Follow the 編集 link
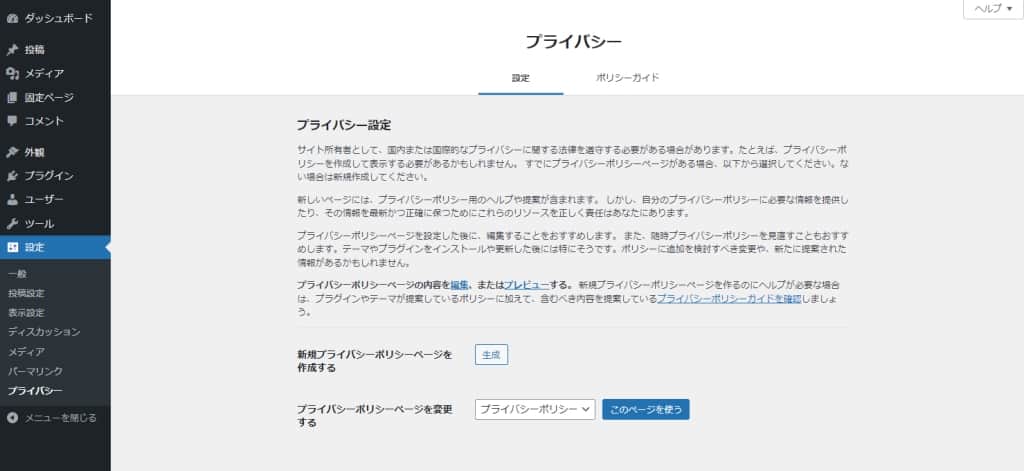 click(460, 285)
